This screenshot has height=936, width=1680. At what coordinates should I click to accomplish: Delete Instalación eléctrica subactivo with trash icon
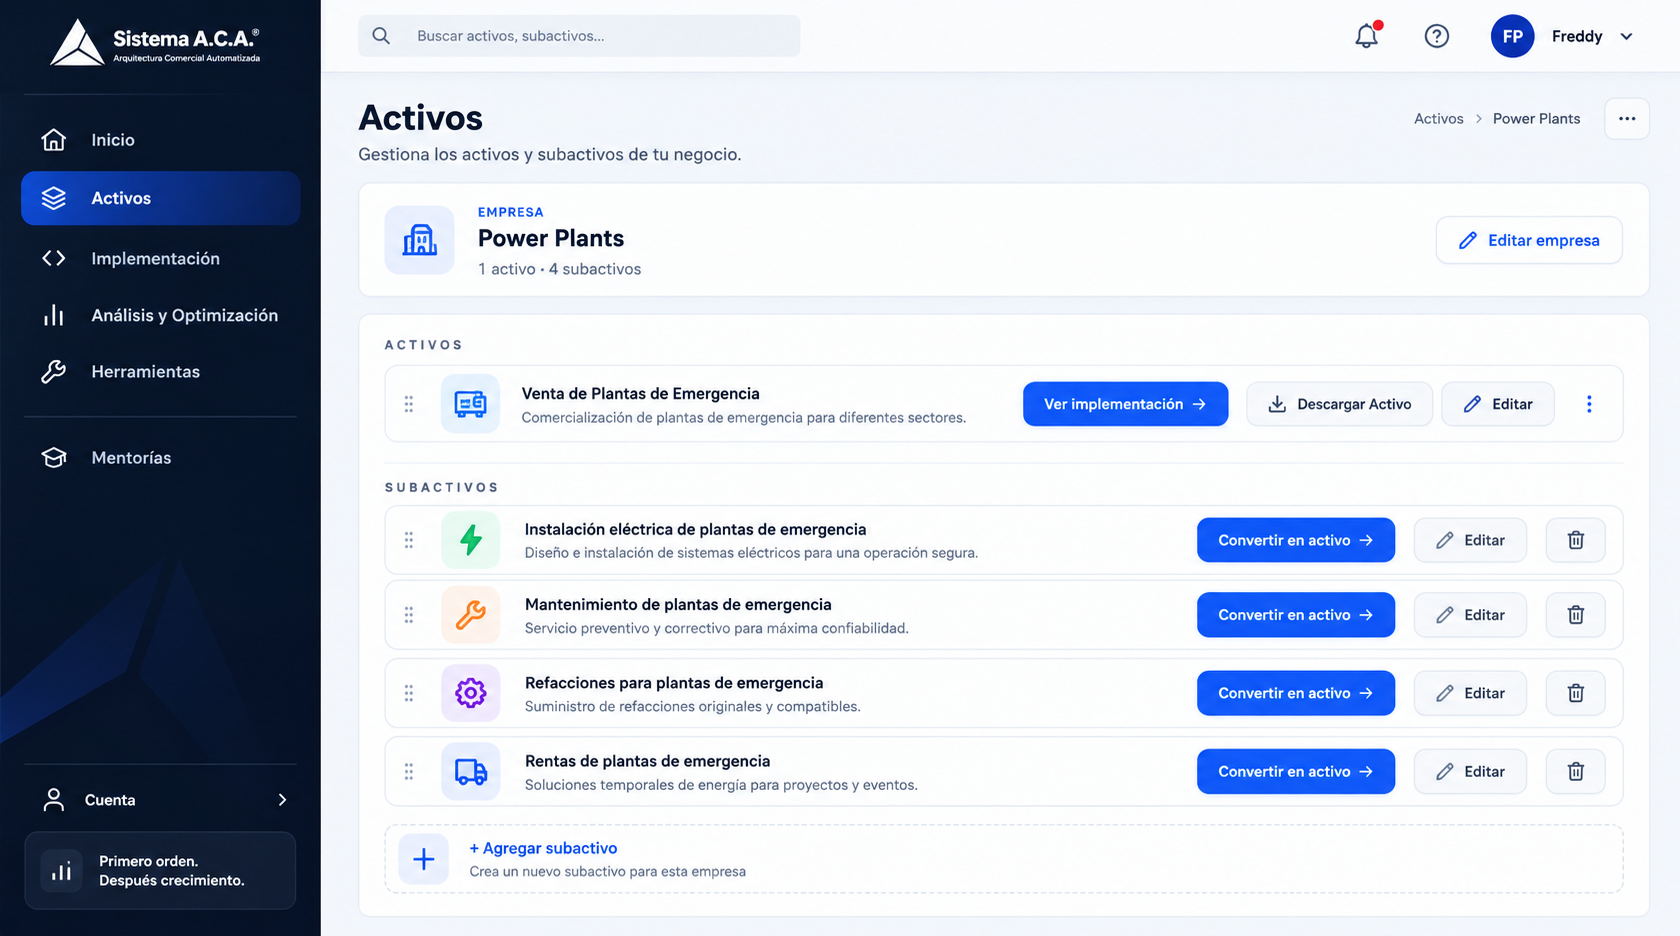click(1575, 540)
